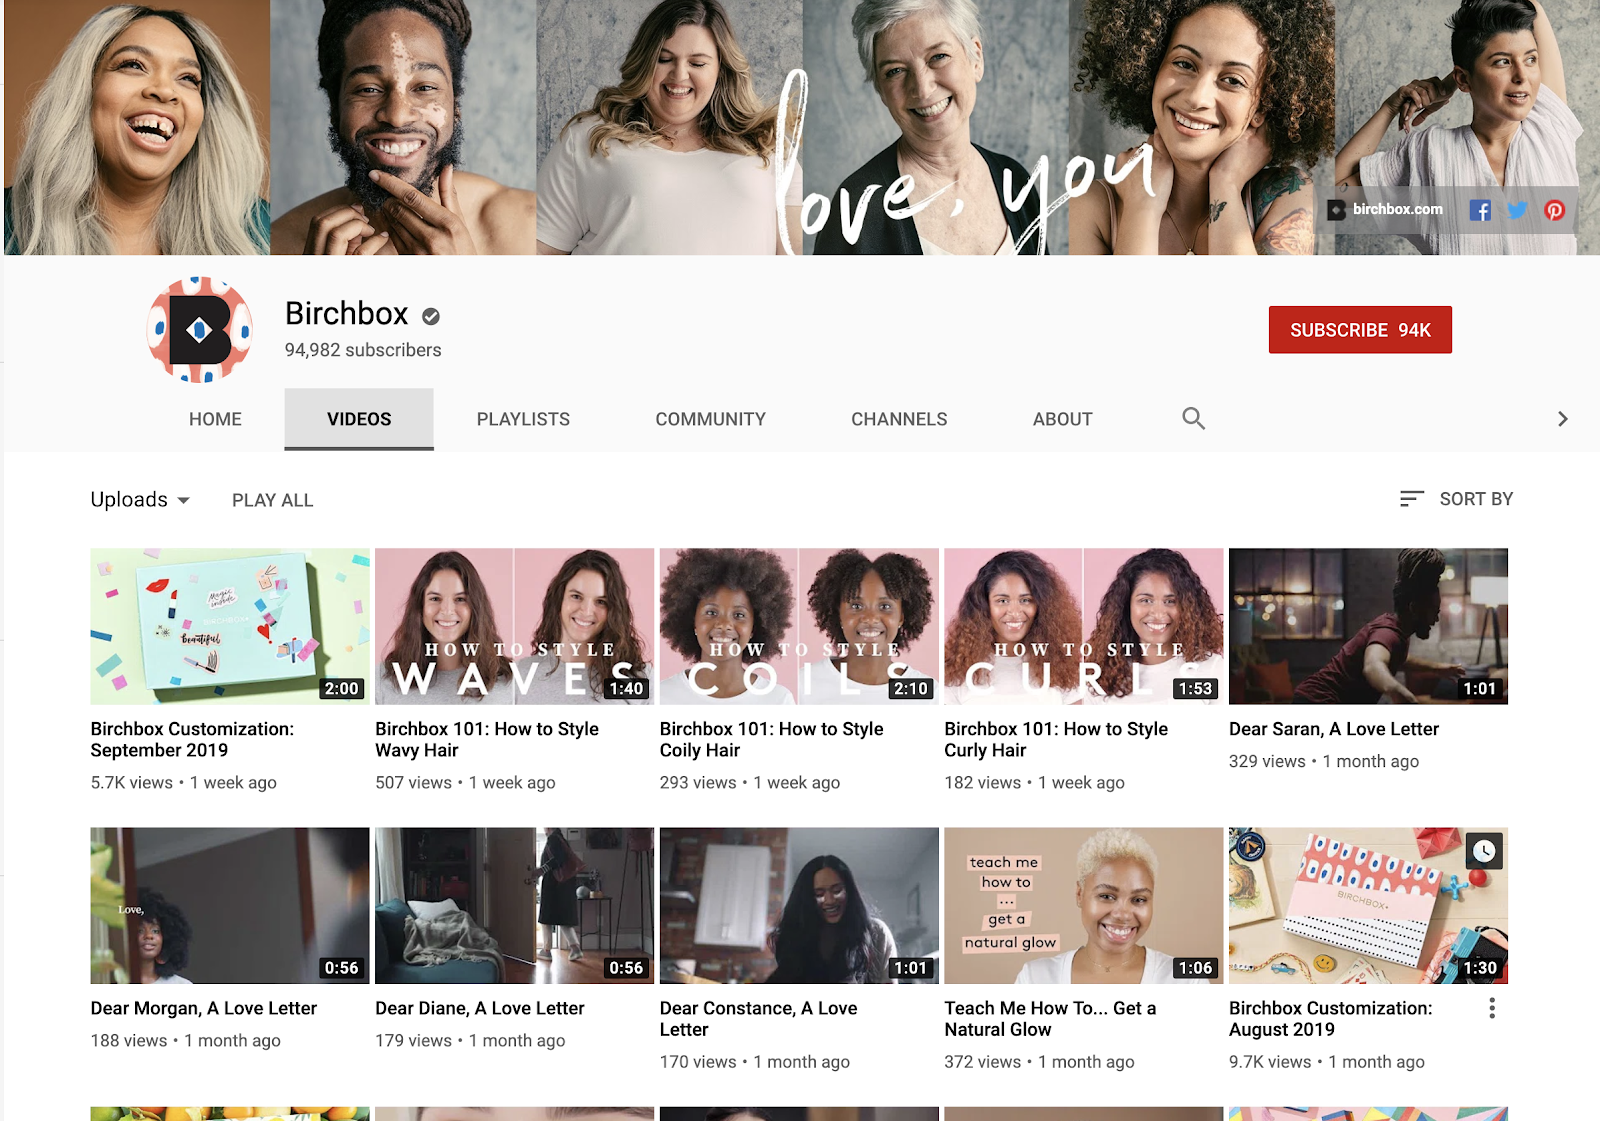This screenshot has width=1600, height=1121.
Task: Open the three-dot menu for August 2019 video
Action: coord(1492,1008)
